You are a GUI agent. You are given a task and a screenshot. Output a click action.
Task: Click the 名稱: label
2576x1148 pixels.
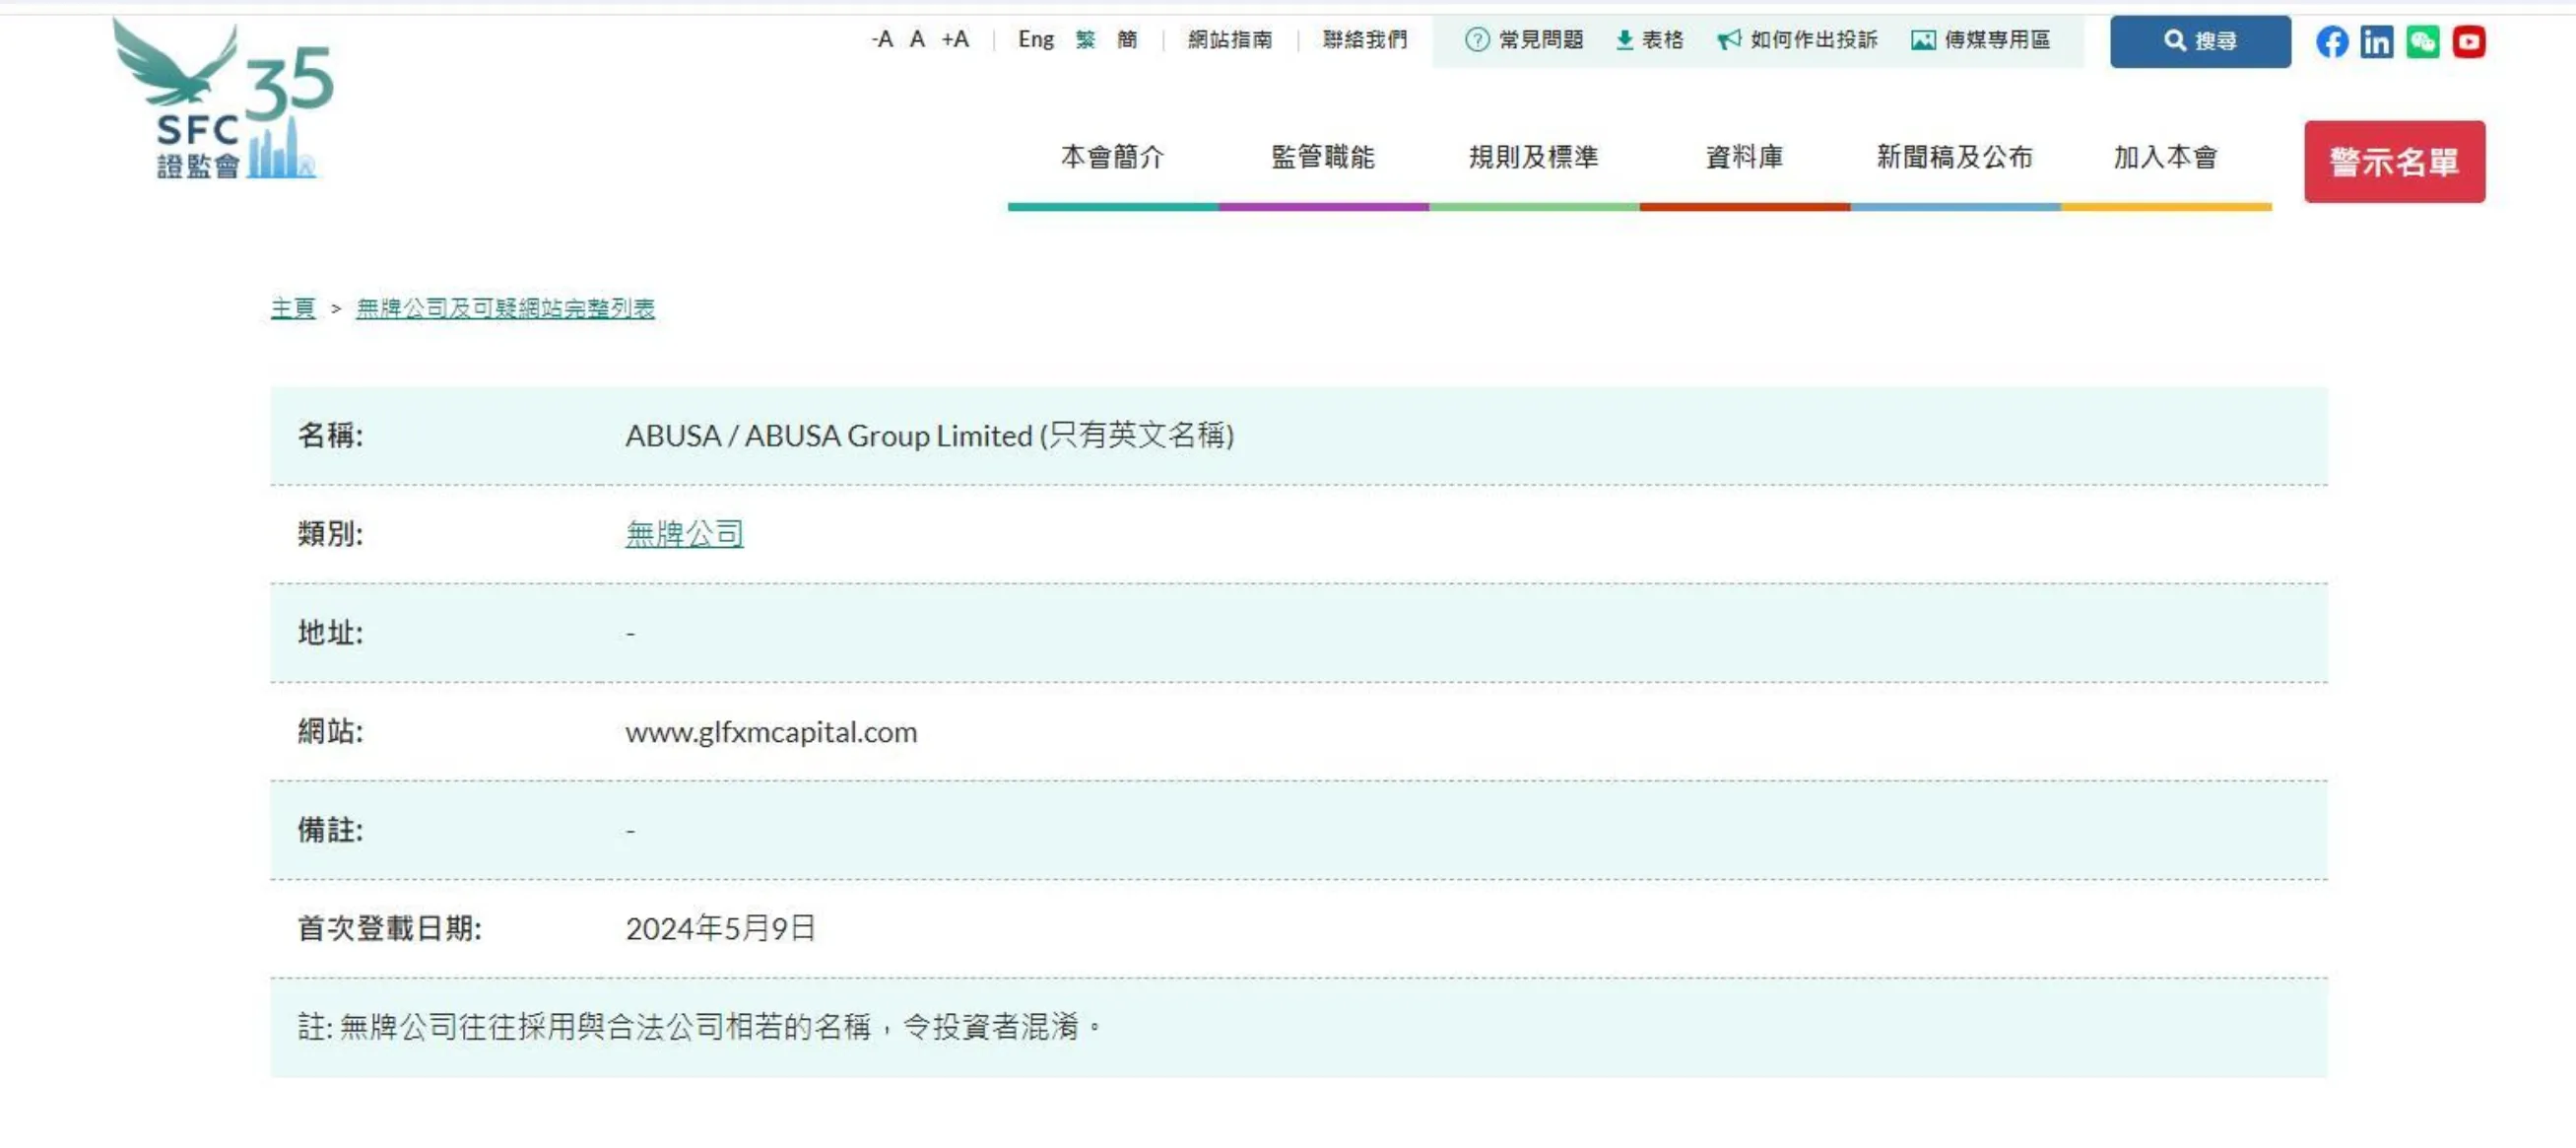coord(330,436)
